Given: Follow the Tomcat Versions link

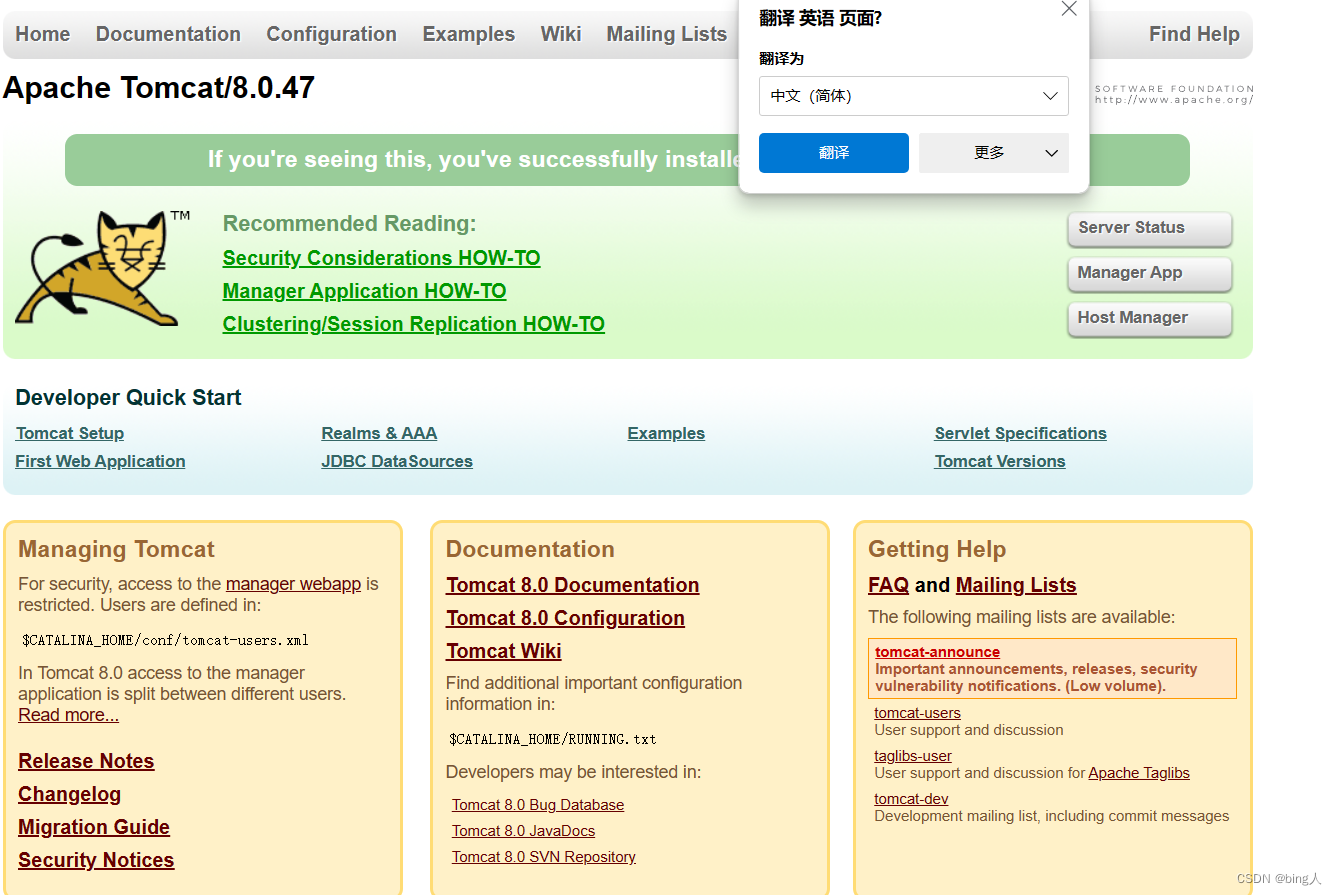Looking at the screenshot, I should pyautogui.click(x=1000, y=461).
